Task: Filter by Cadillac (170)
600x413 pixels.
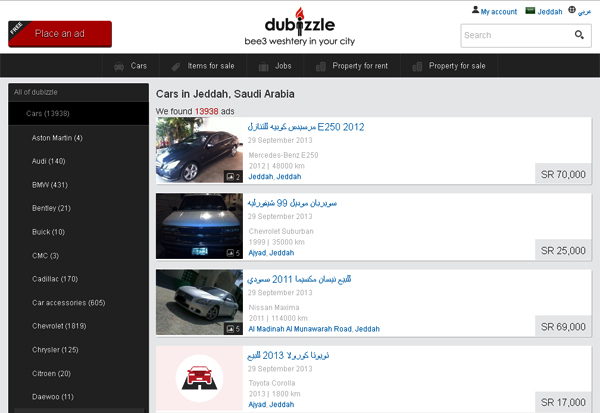Action: (55, 279)
